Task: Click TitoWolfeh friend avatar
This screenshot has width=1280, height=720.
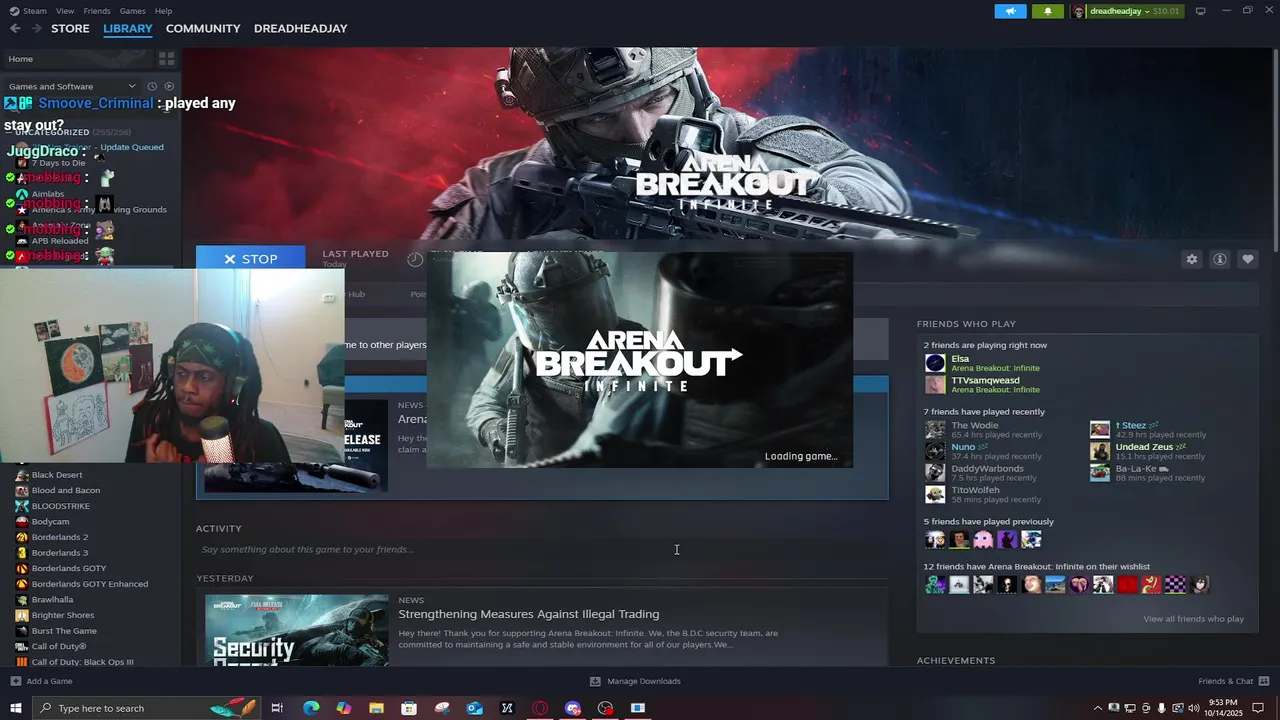Action: click(935, 494)
